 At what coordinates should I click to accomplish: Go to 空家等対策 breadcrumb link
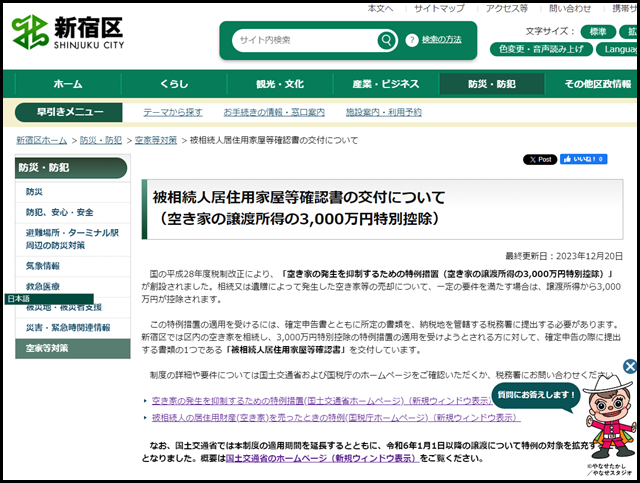click(156, 140)
